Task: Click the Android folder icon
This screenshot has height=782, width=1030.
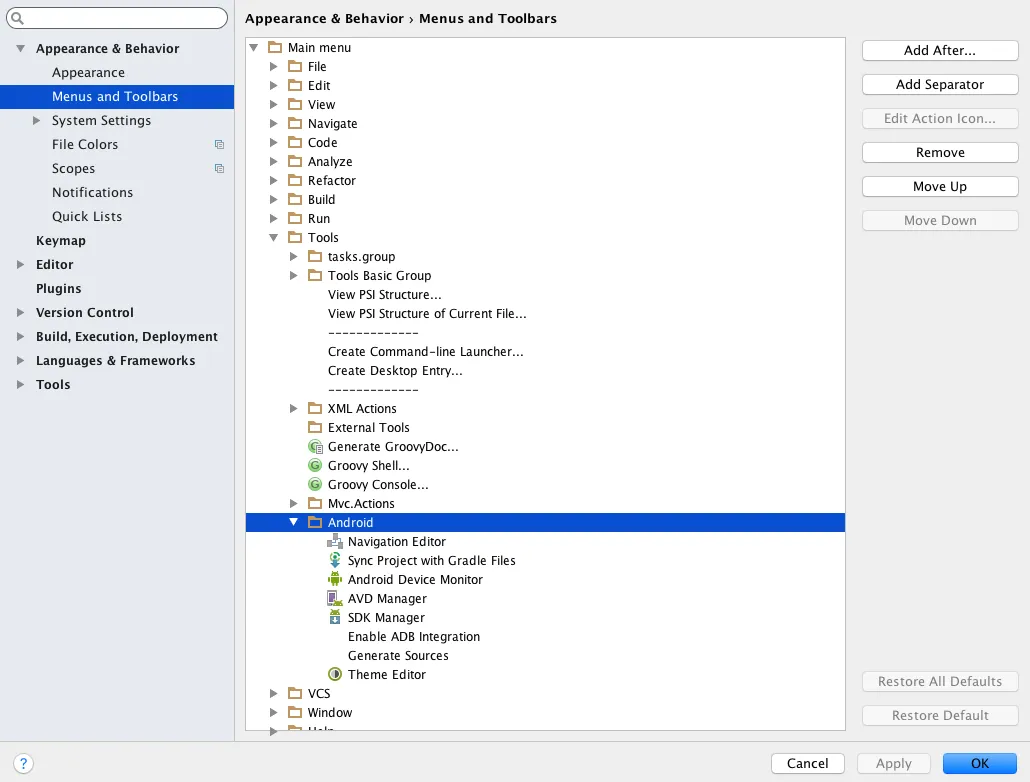Action: [315, 522]
